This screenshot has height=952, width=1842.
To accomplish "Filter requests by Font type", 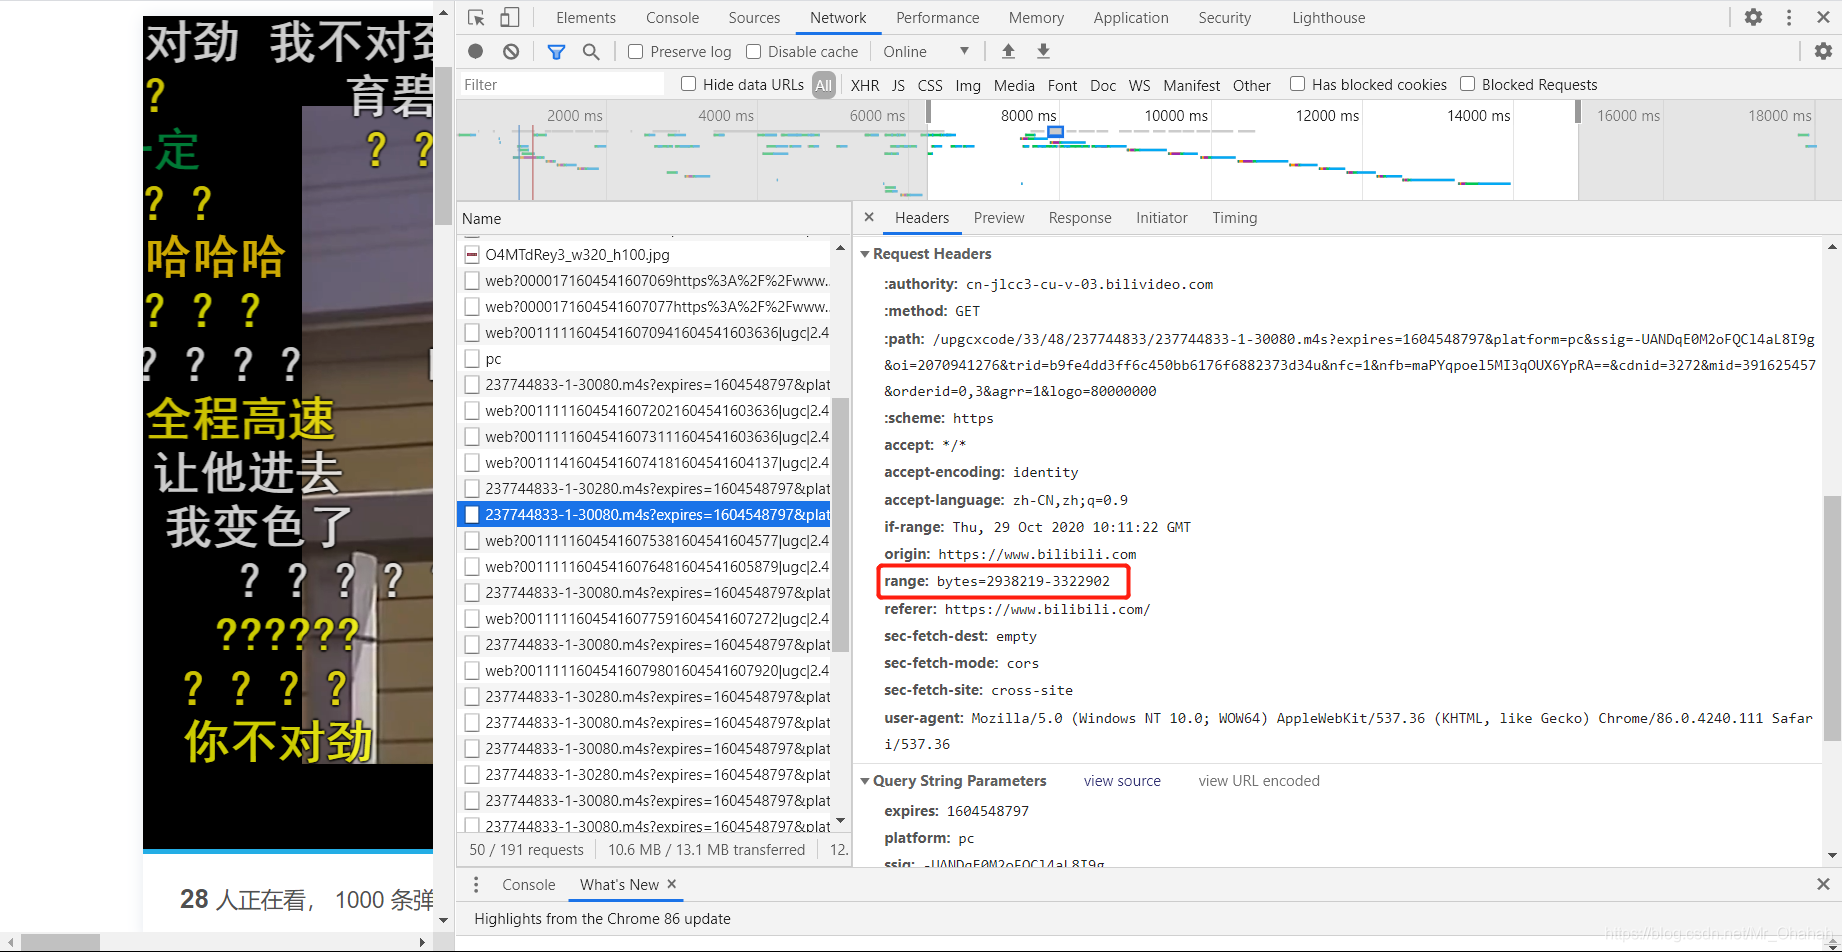I will tap(1062, 85).
